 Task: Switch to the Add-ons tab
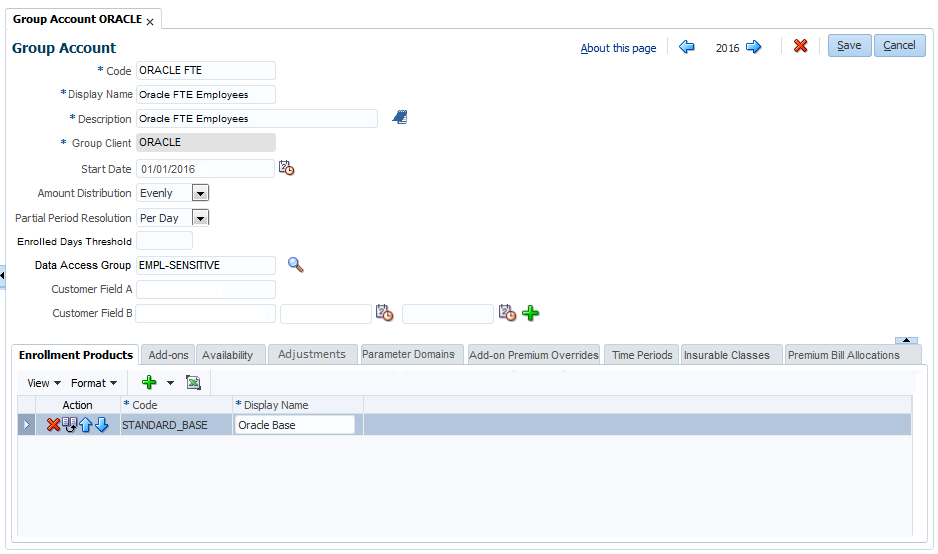point(168,355)
